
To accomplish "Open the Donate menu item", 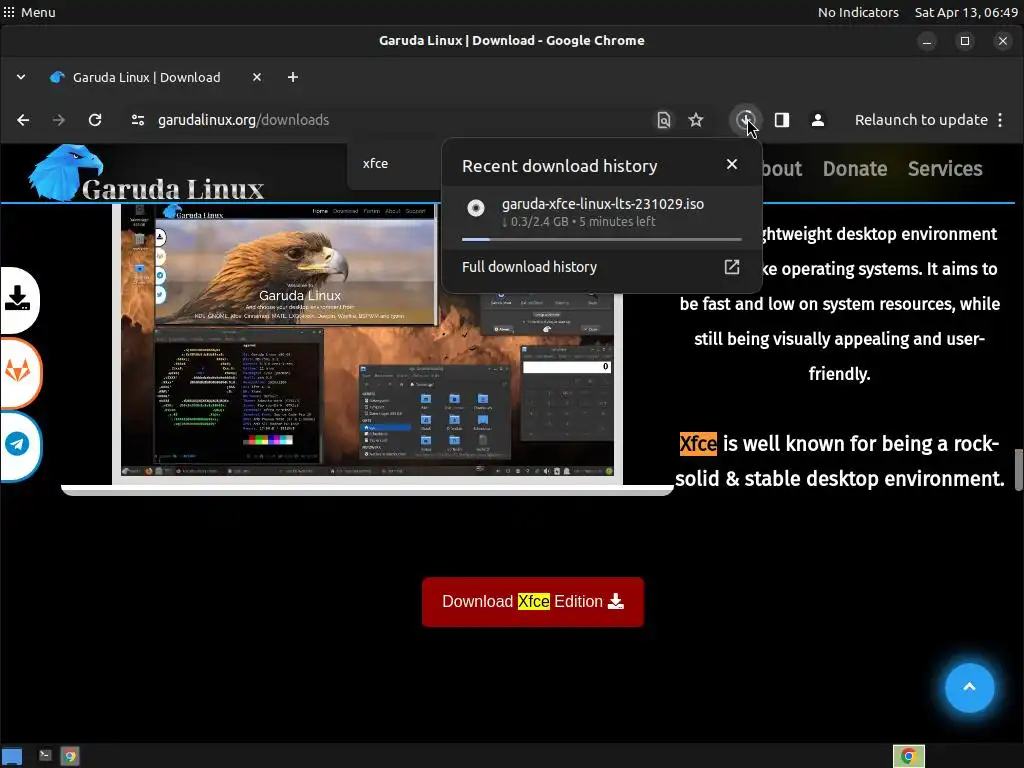I will [x=855, y=169].
